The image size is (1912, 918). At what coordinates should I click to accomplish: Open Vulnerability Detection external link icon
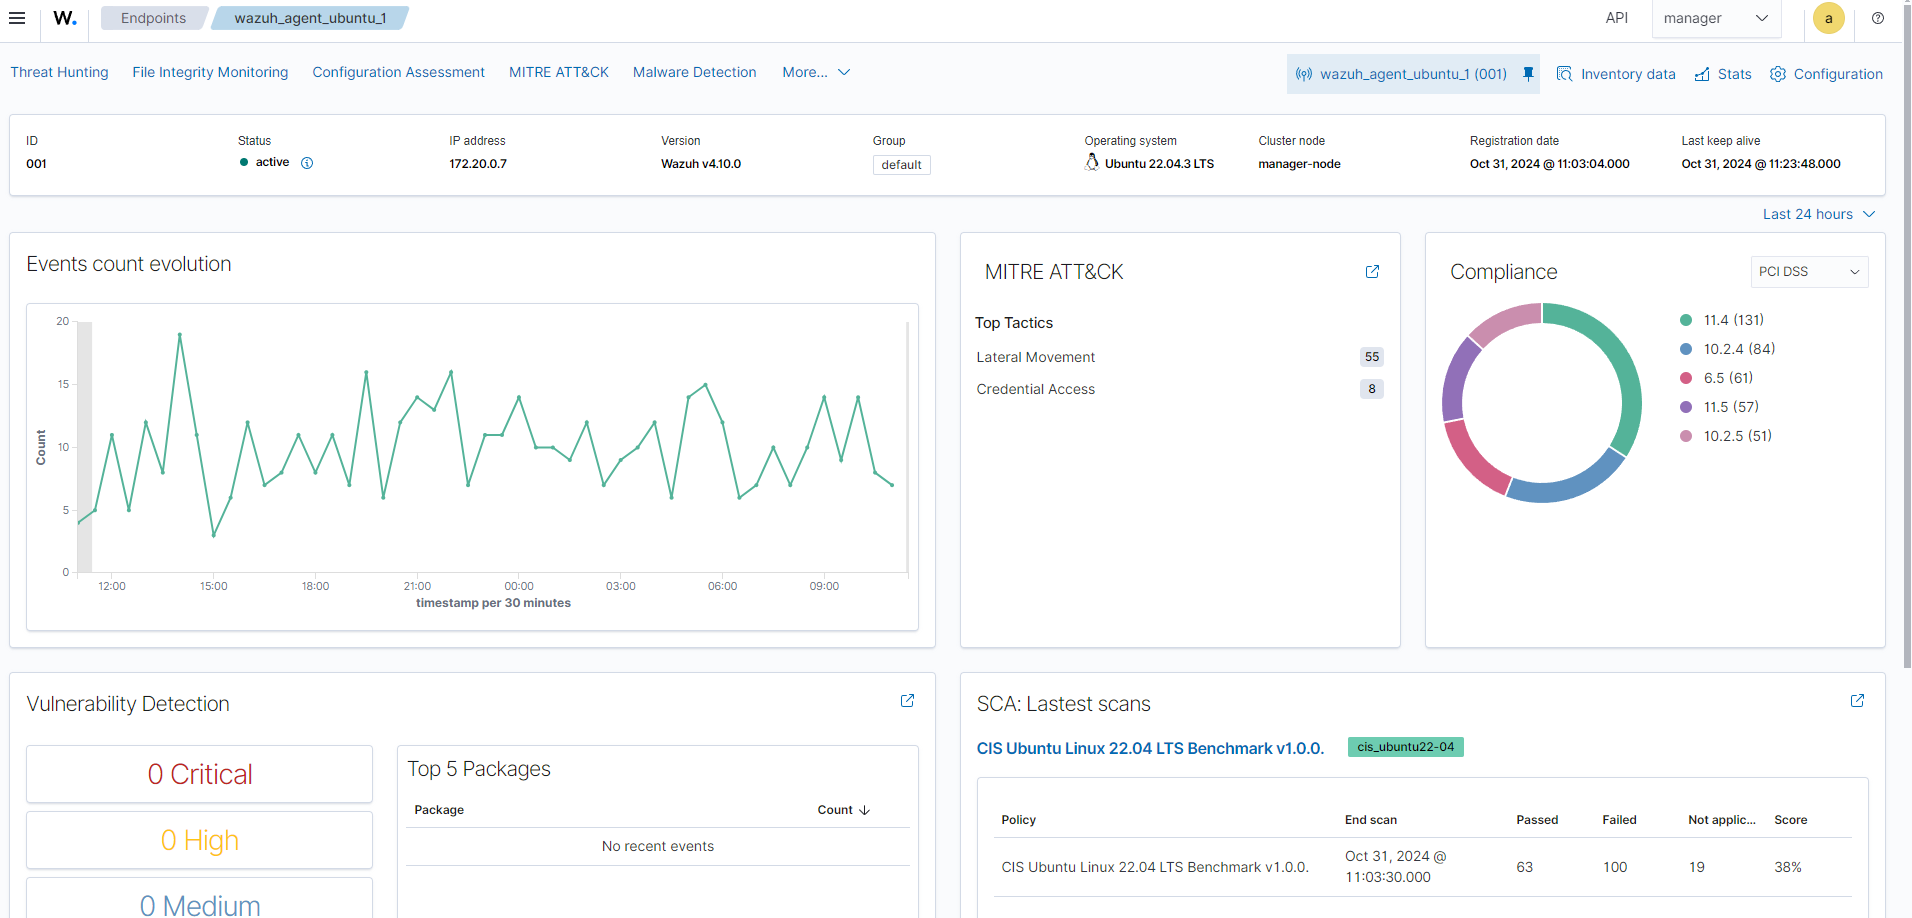(x=907, y=701)
